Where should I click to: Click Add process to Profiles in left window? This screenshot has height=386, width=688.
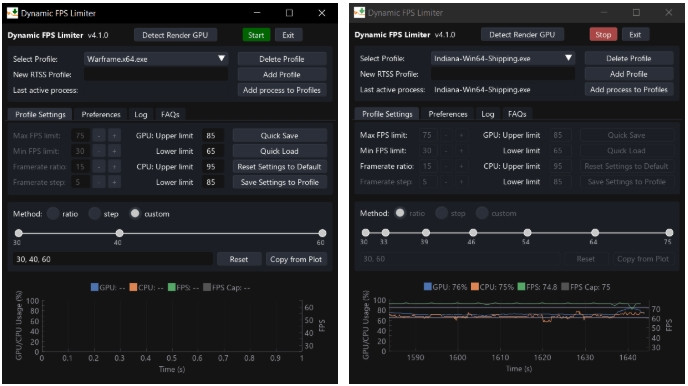click(282, 90)
